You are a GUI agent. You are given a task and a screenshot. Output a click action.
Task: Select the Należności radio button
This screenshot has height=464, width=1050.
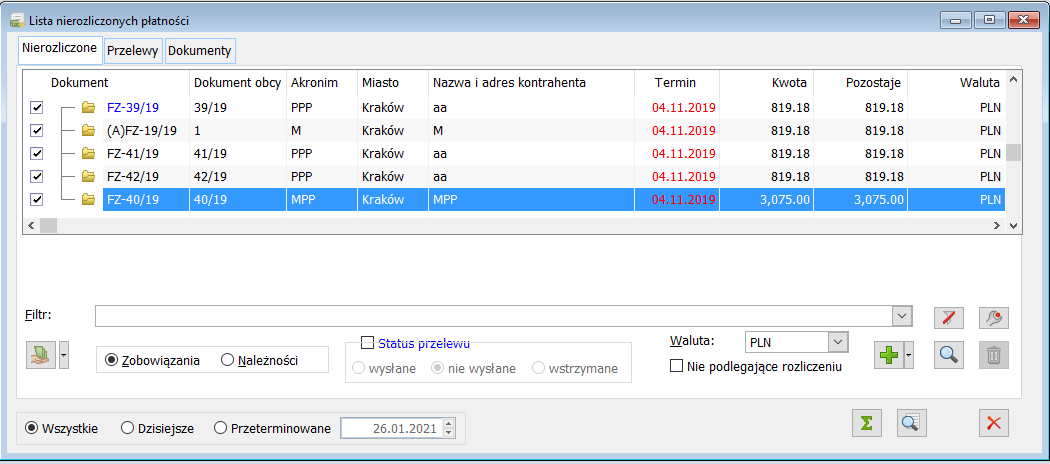[227, 360]
